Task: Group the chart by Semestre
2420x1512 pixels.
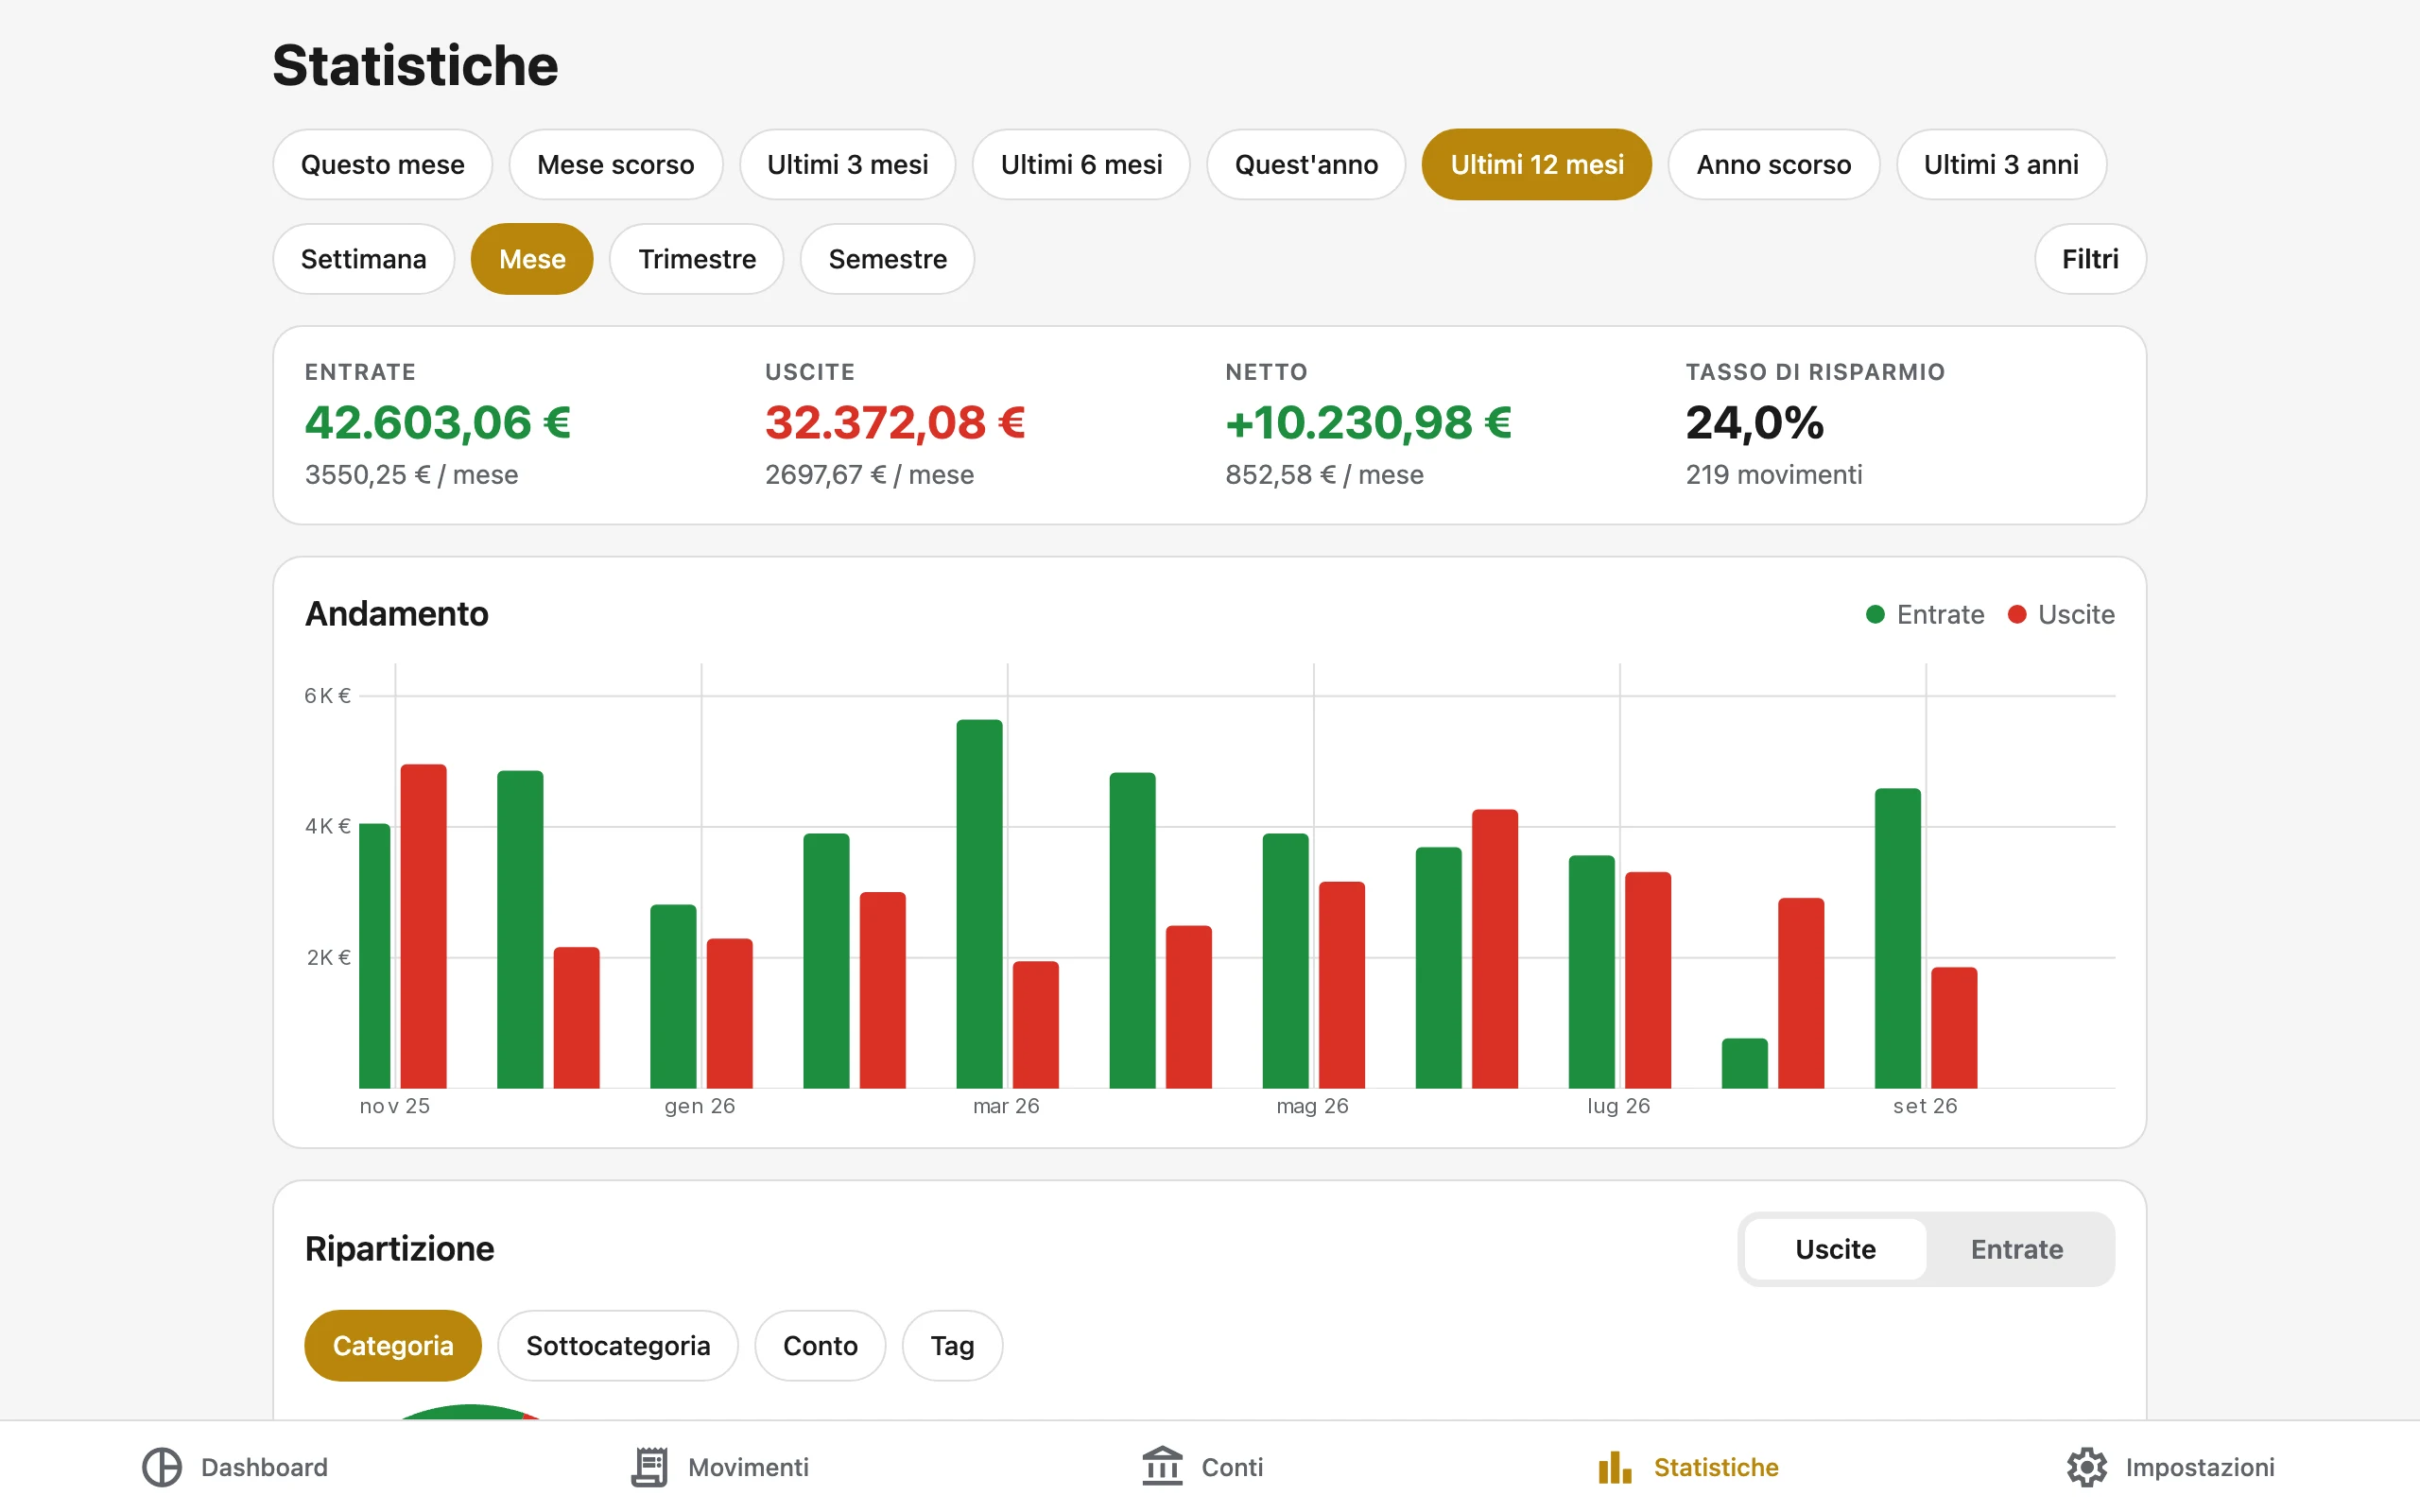Action: point(888,259)
